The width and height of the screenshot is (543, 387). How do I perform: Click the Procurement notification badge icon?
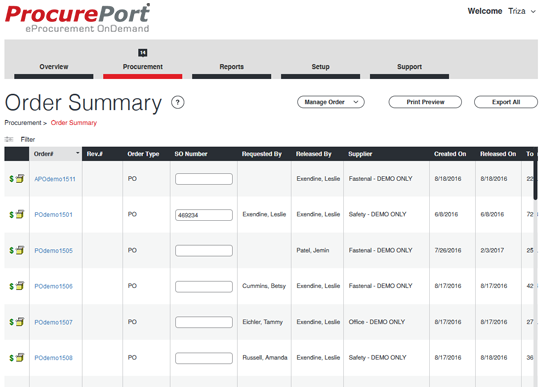tap(143, 53)
